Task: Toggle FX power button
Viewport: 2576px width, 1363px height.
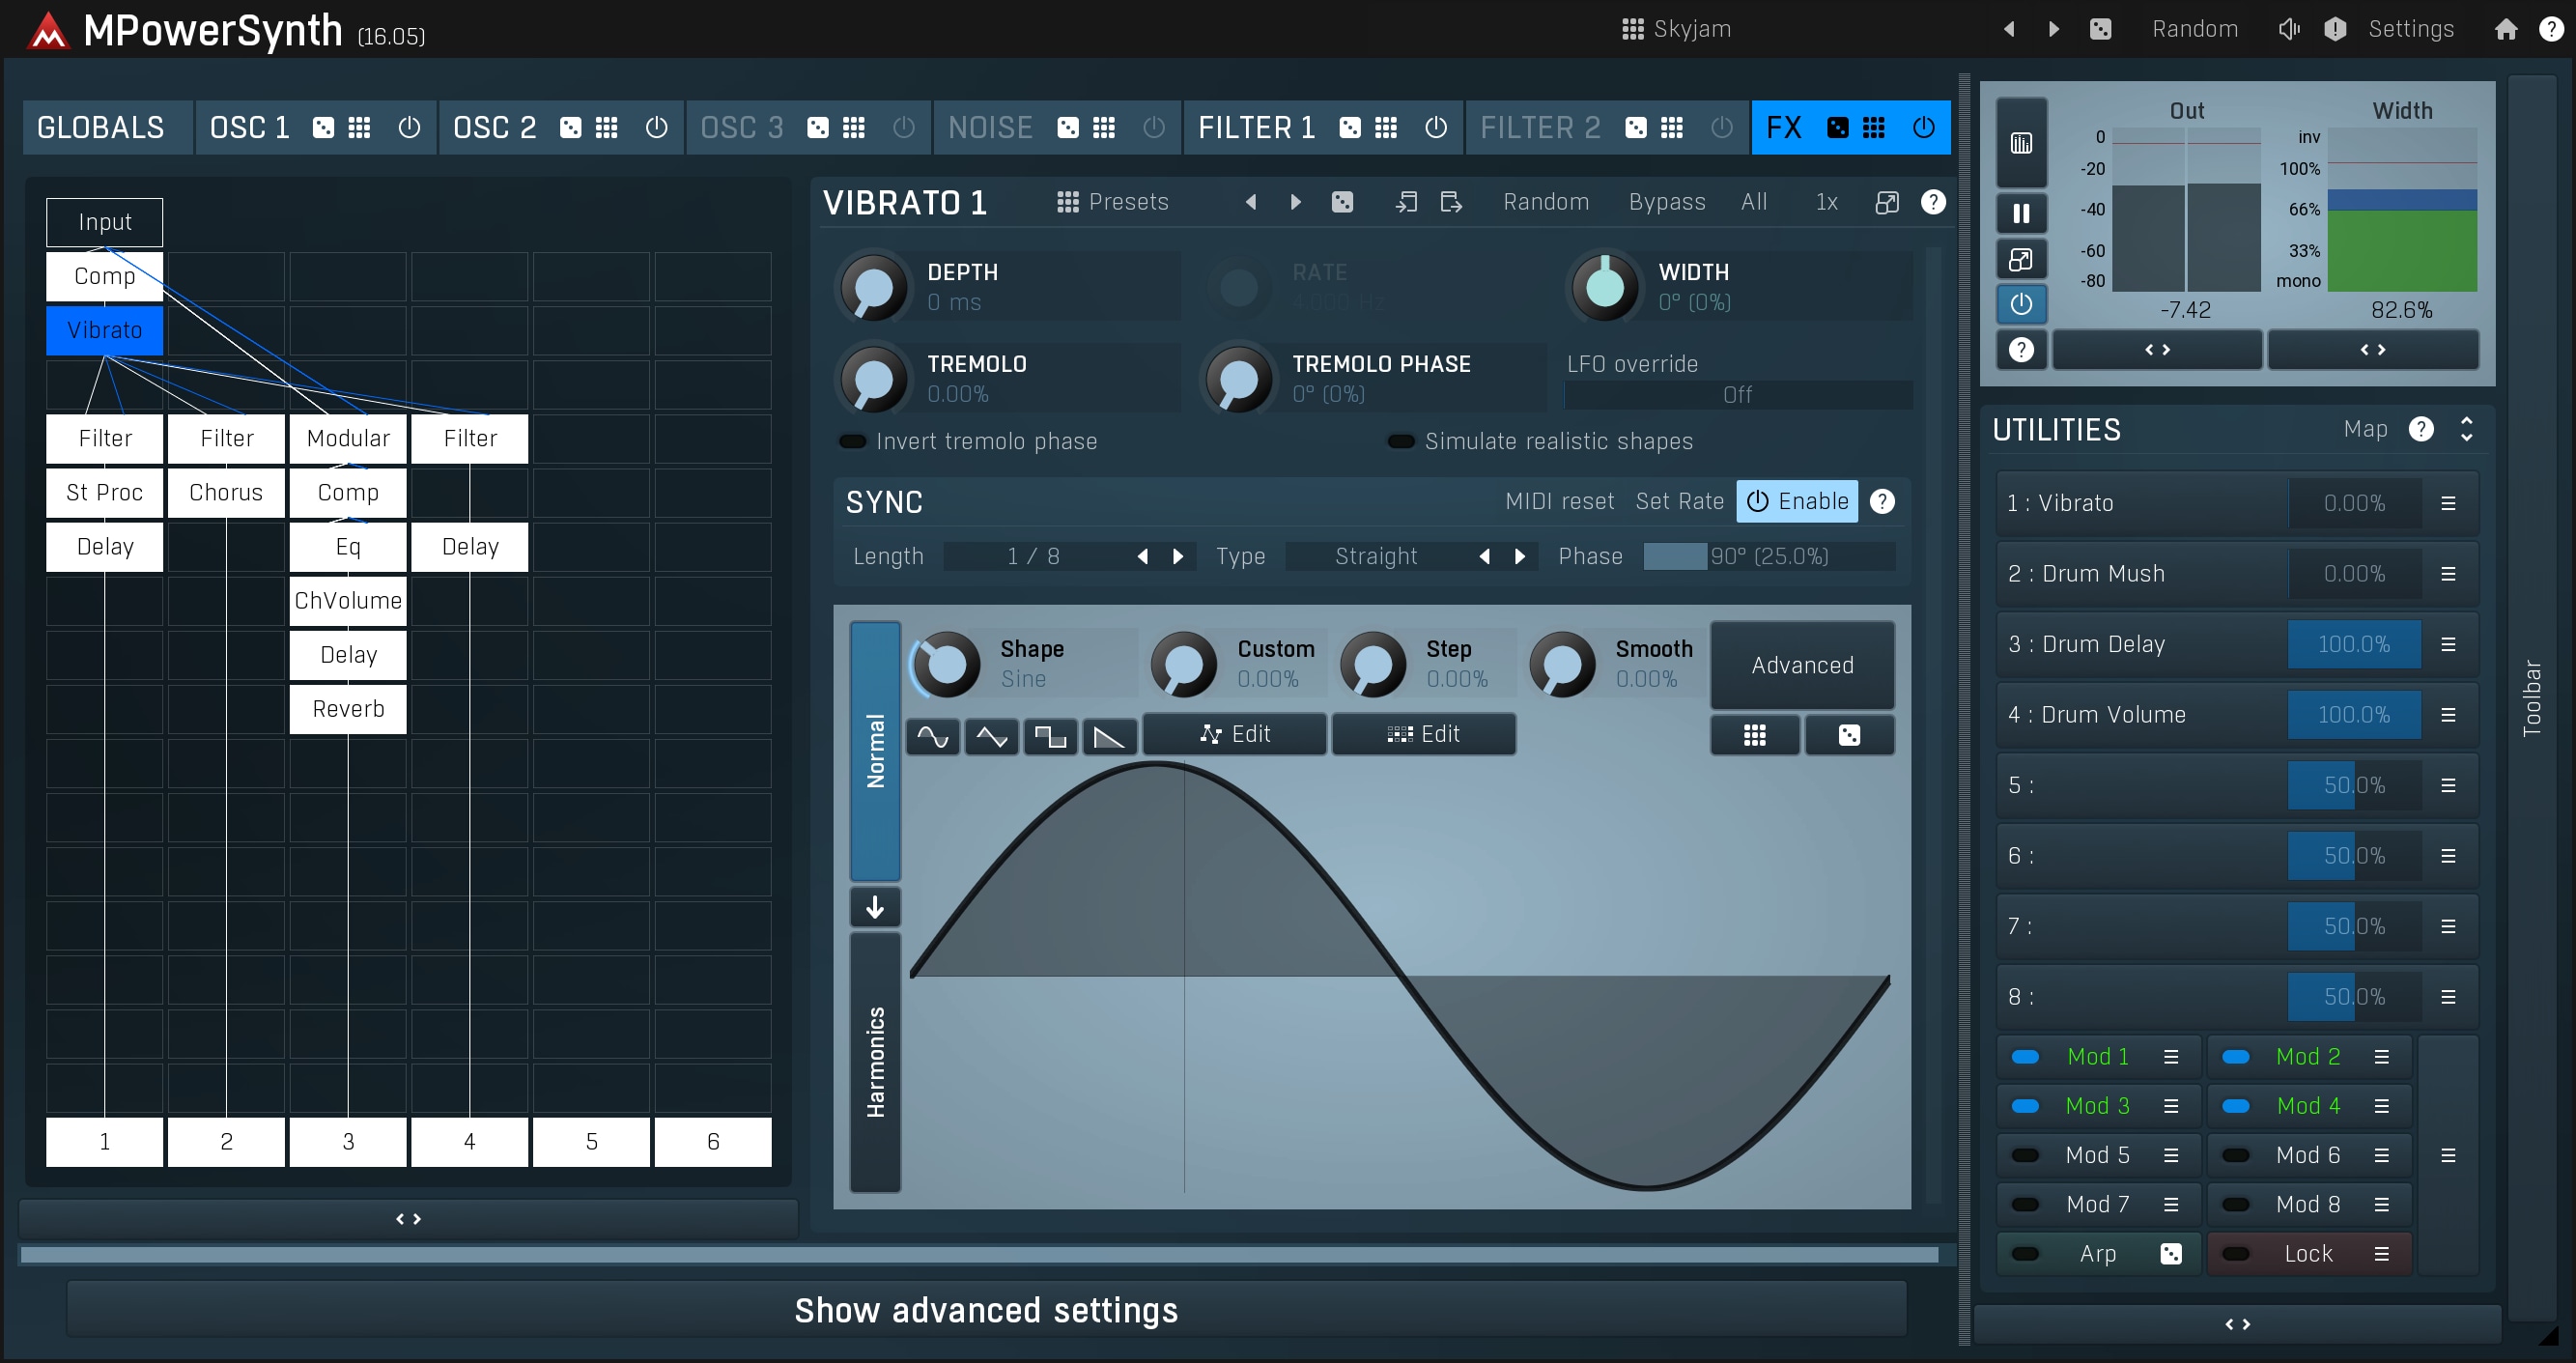Action: 1924,127
